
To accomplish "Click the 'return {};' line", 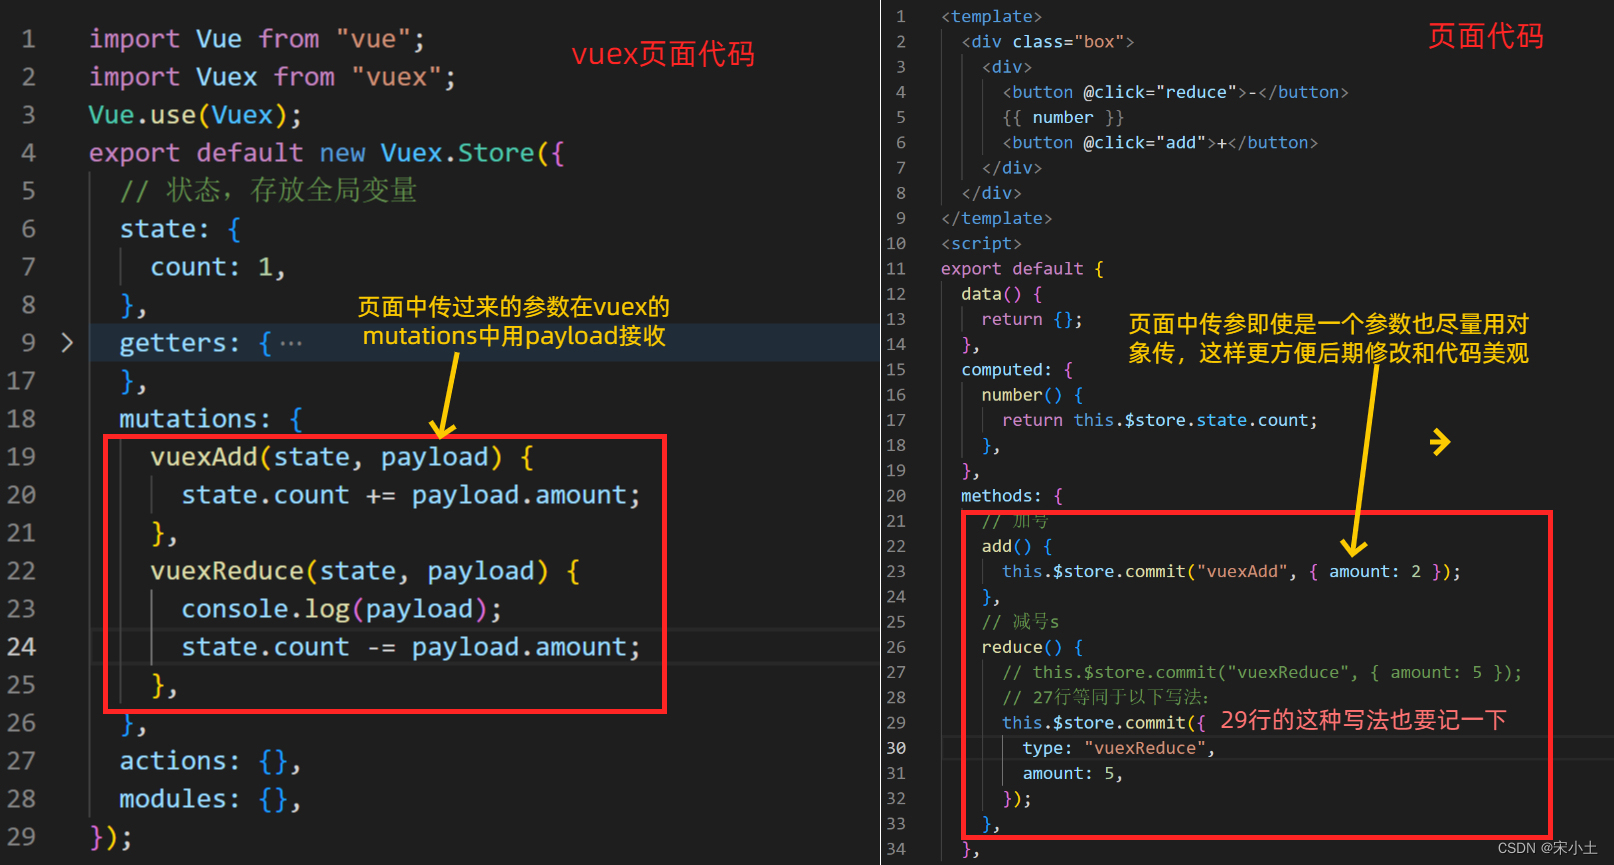I will (1032, 319).
